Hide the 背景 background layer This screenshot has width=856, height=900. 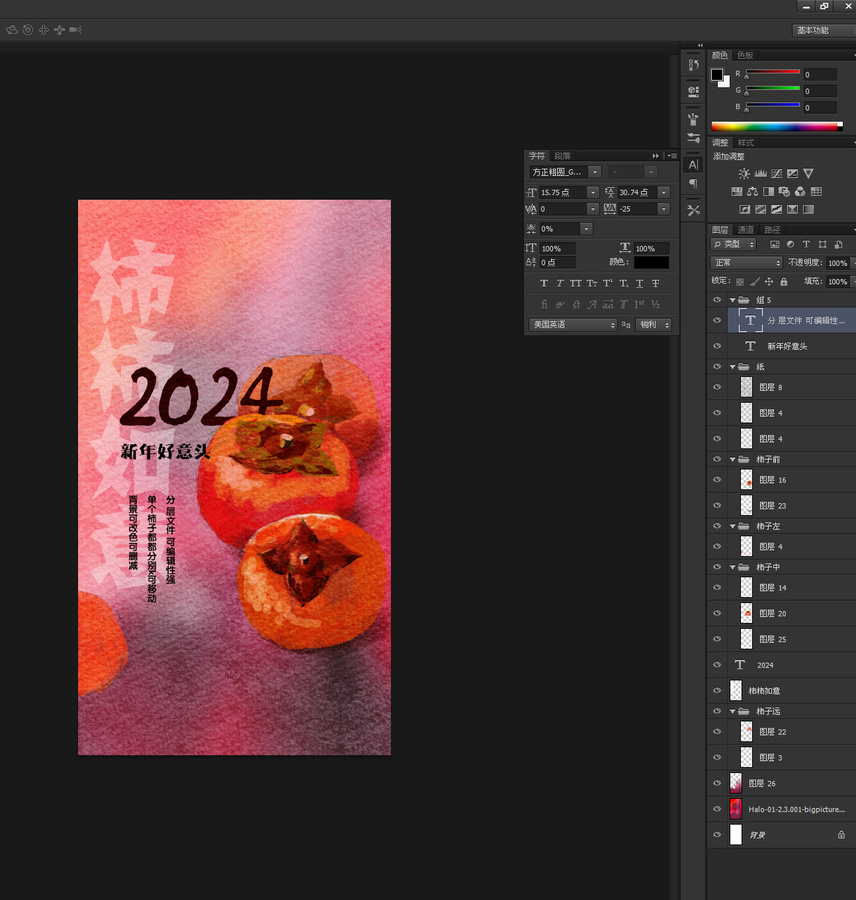point(717,835)
